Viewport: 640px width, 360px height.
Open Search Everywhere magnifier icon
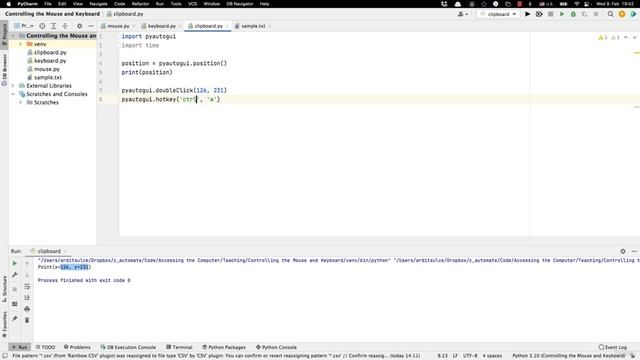click(610, 14)
